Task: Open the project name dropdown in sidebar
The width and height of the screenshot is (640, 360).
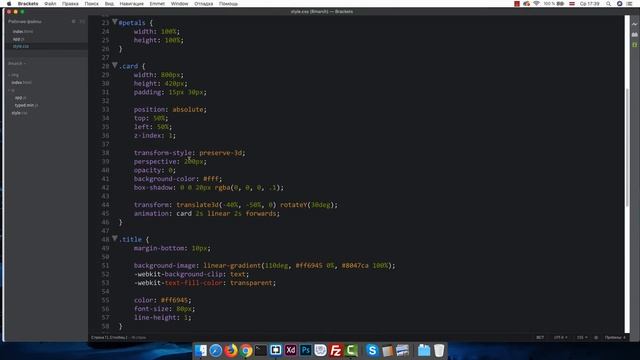Action: [17, 63]
